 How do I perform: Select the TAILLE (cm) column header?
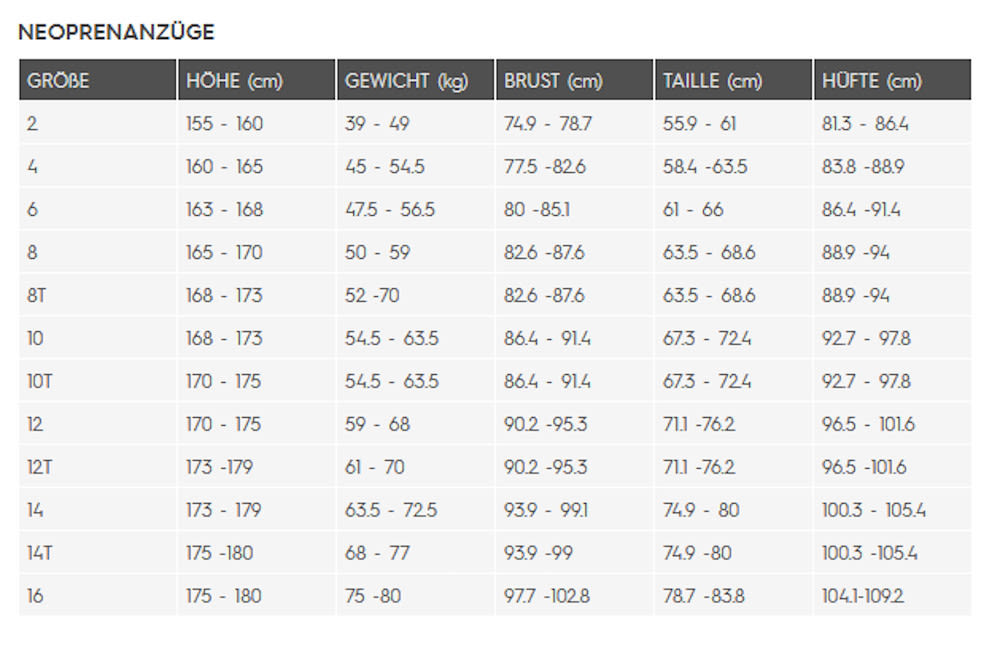pyautogui.click(x=733, y=80)
